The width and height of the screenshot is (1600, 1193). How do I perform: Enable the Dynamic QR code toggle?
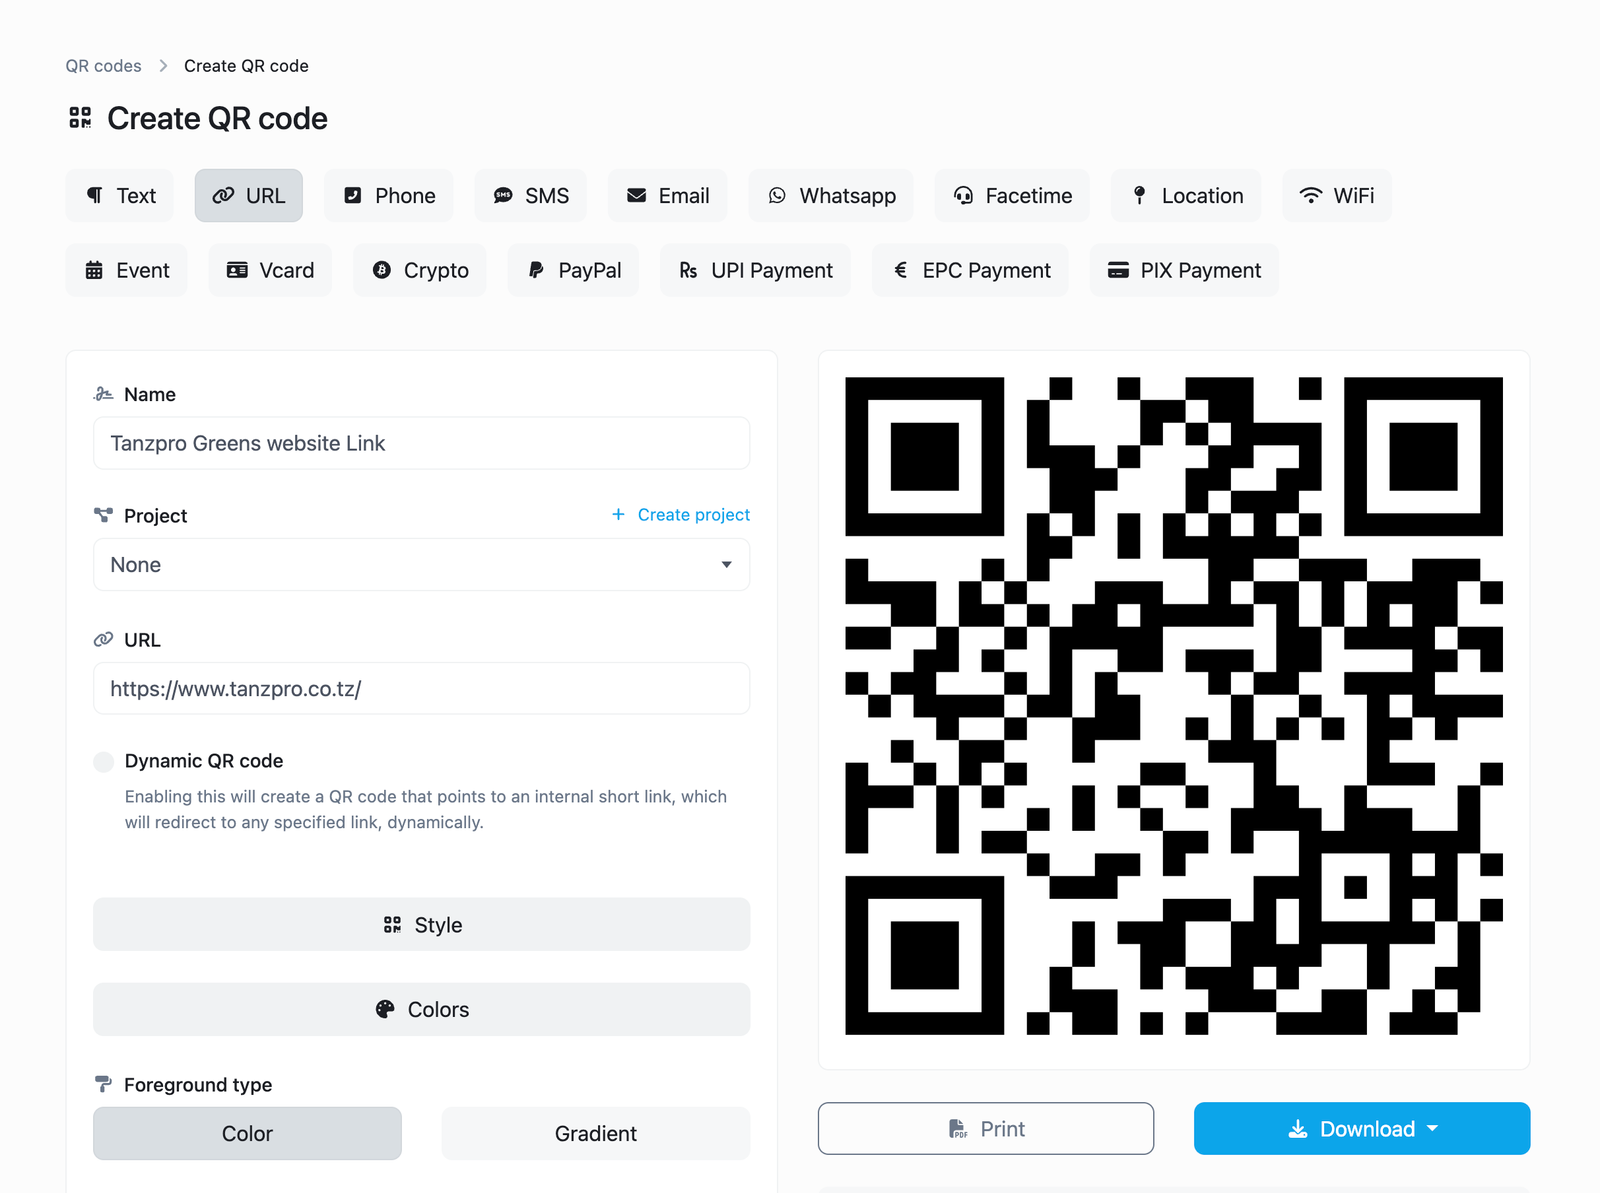104,762
